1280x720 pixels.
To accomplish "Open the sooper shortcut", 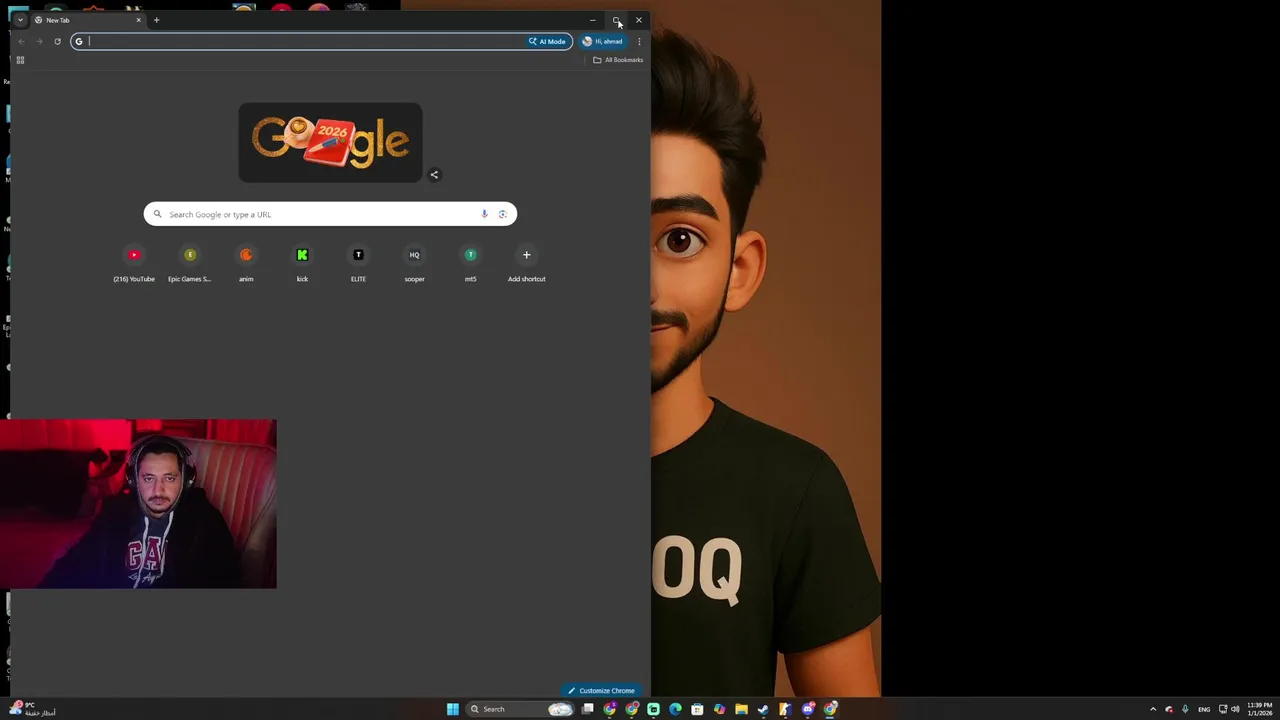I will (414, 264).
